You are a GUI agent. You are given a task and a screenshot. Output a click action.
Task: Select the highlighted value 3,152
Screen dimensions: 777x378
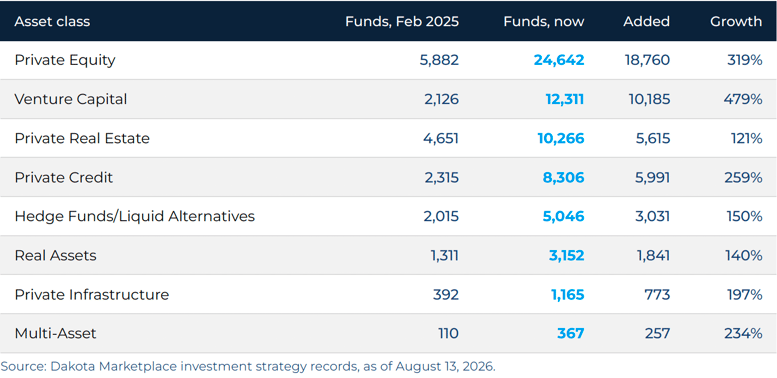point(566,255)
